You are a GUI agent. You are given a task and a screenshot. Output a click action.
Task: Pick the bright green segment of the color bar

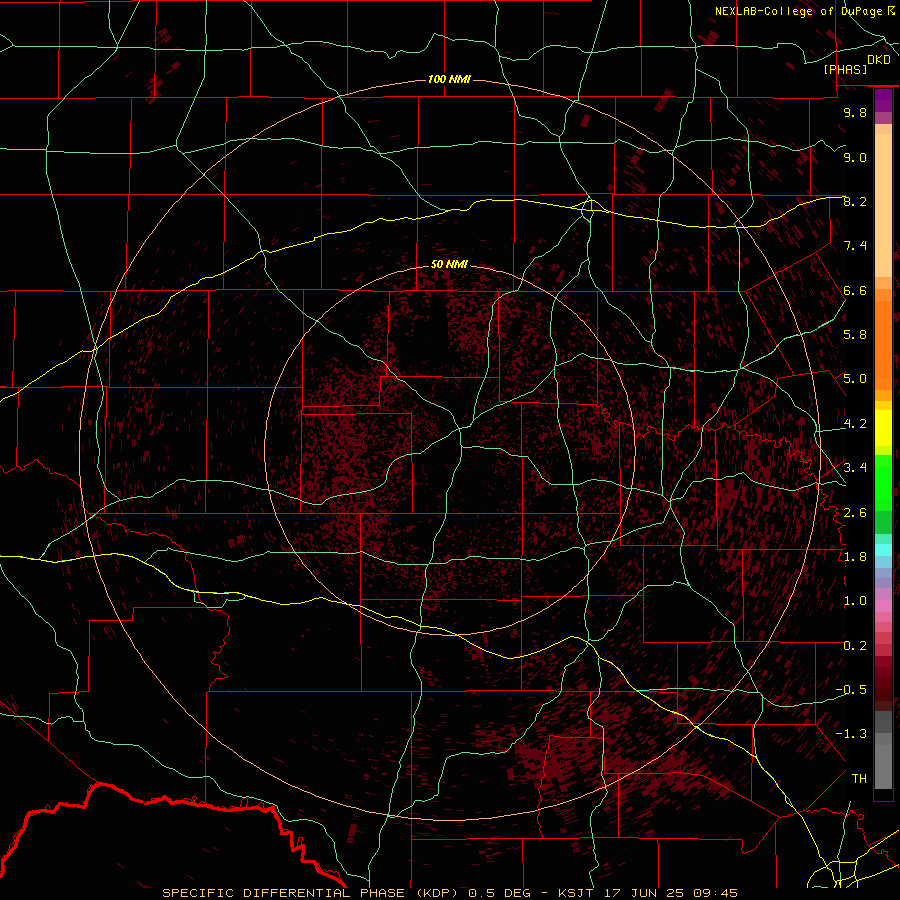(883, 482)
